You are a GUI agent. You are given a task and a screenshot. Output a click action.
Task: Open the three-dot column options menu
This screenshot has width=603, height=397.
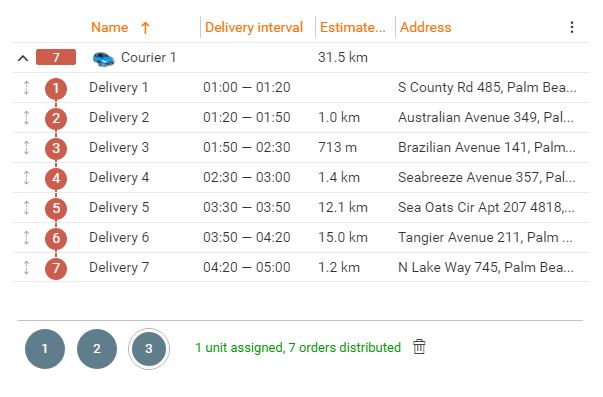tap(572, 27)
